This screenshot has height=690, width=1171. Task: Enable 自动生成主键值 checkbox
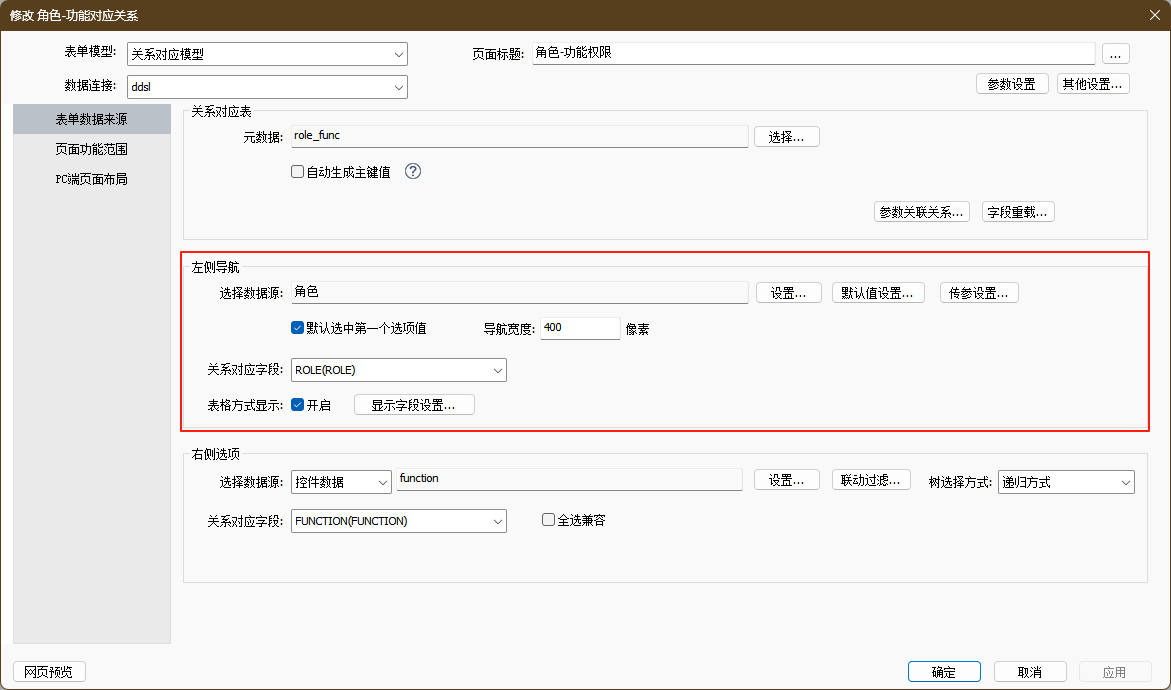[297, 172]
